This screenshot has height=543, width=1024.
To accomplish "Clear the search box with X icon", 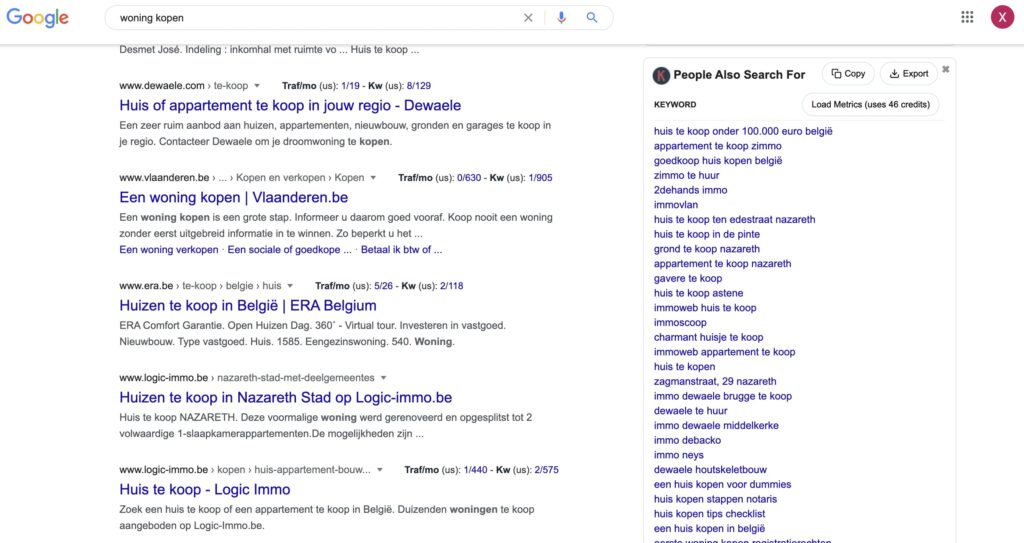I will tap(528, 18).
